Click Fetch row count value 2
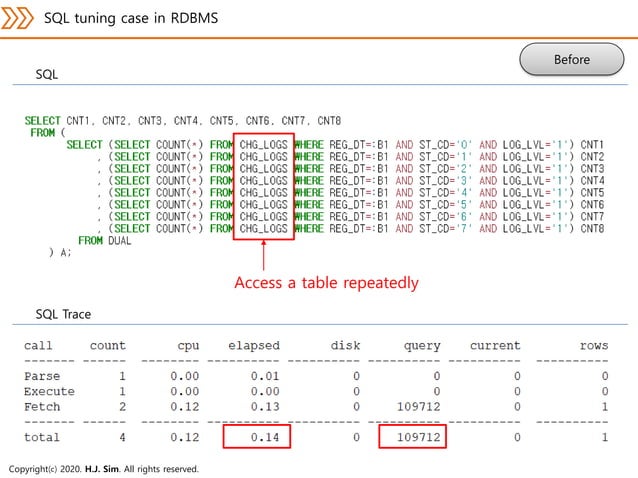Screen dimensions: 638x478 point(122,407)
